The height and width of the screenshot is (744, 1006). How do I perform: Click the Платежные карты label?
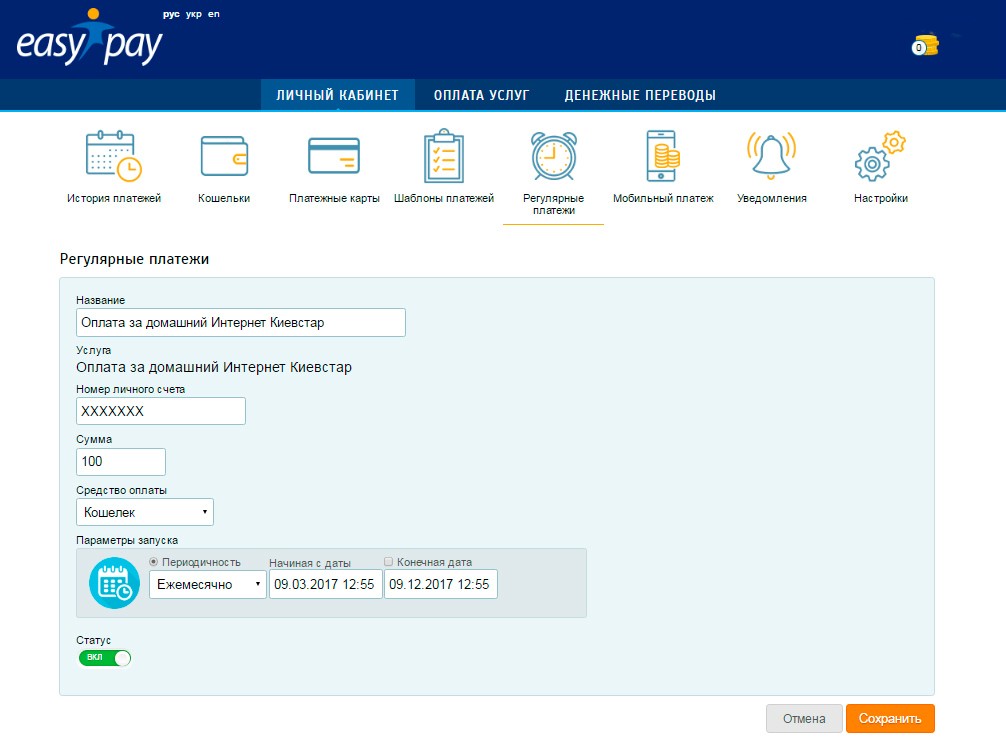334,198
